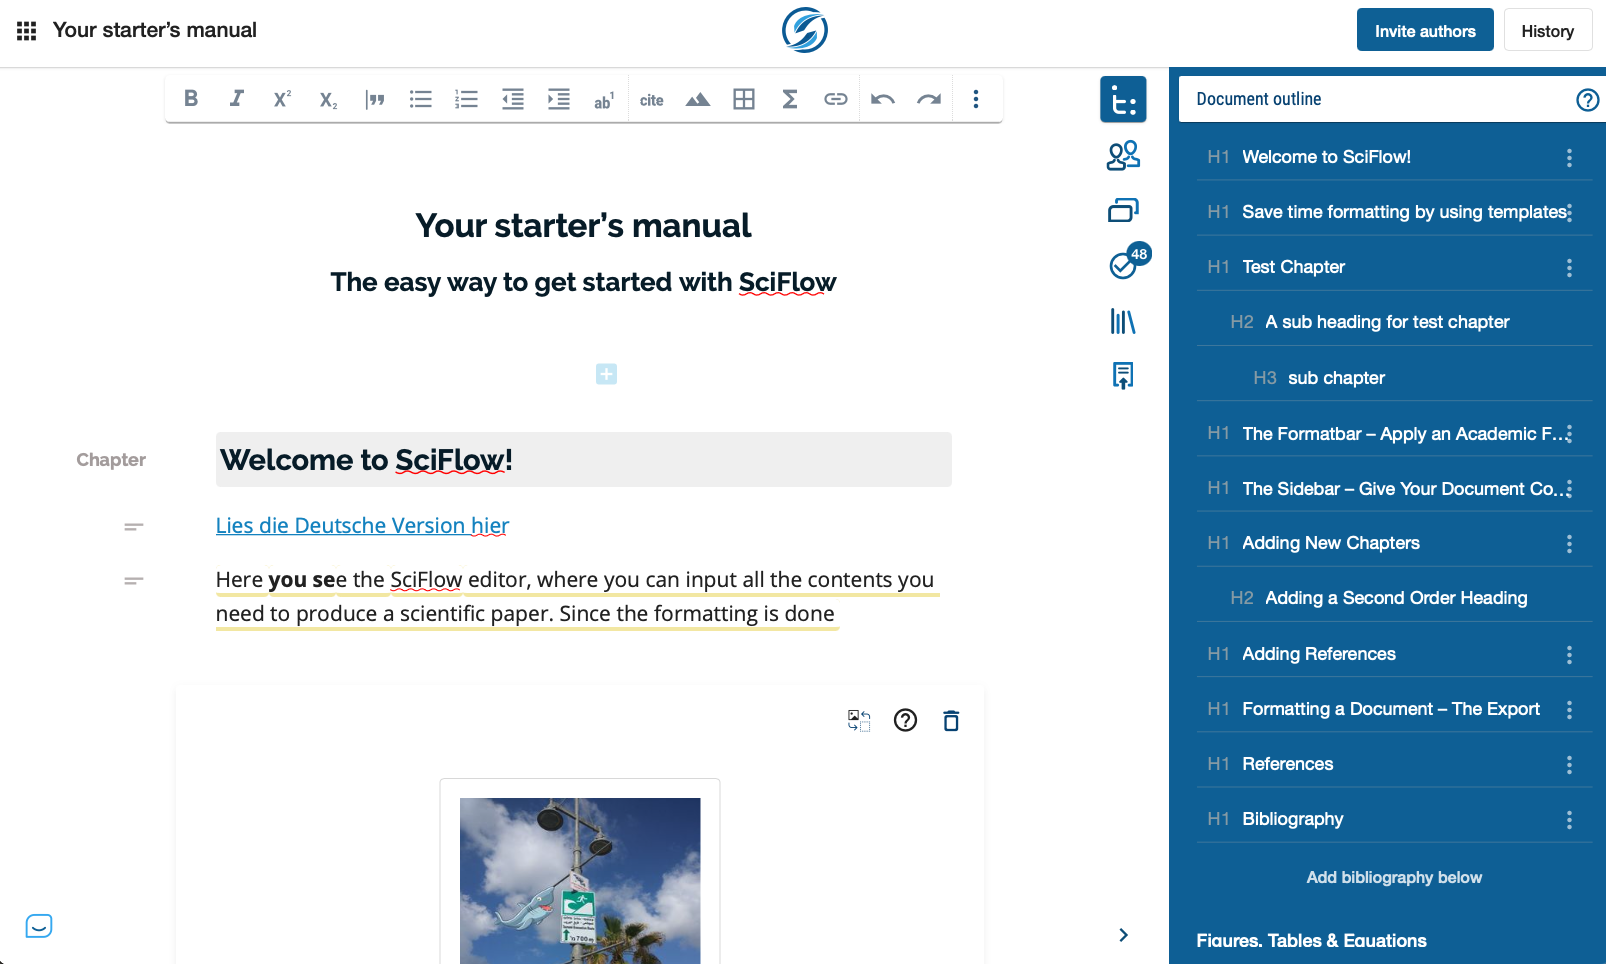Insert an equation with the Sigma icon
The width and height of the screenshot is (1606, 964).
[x=790, y=98]
